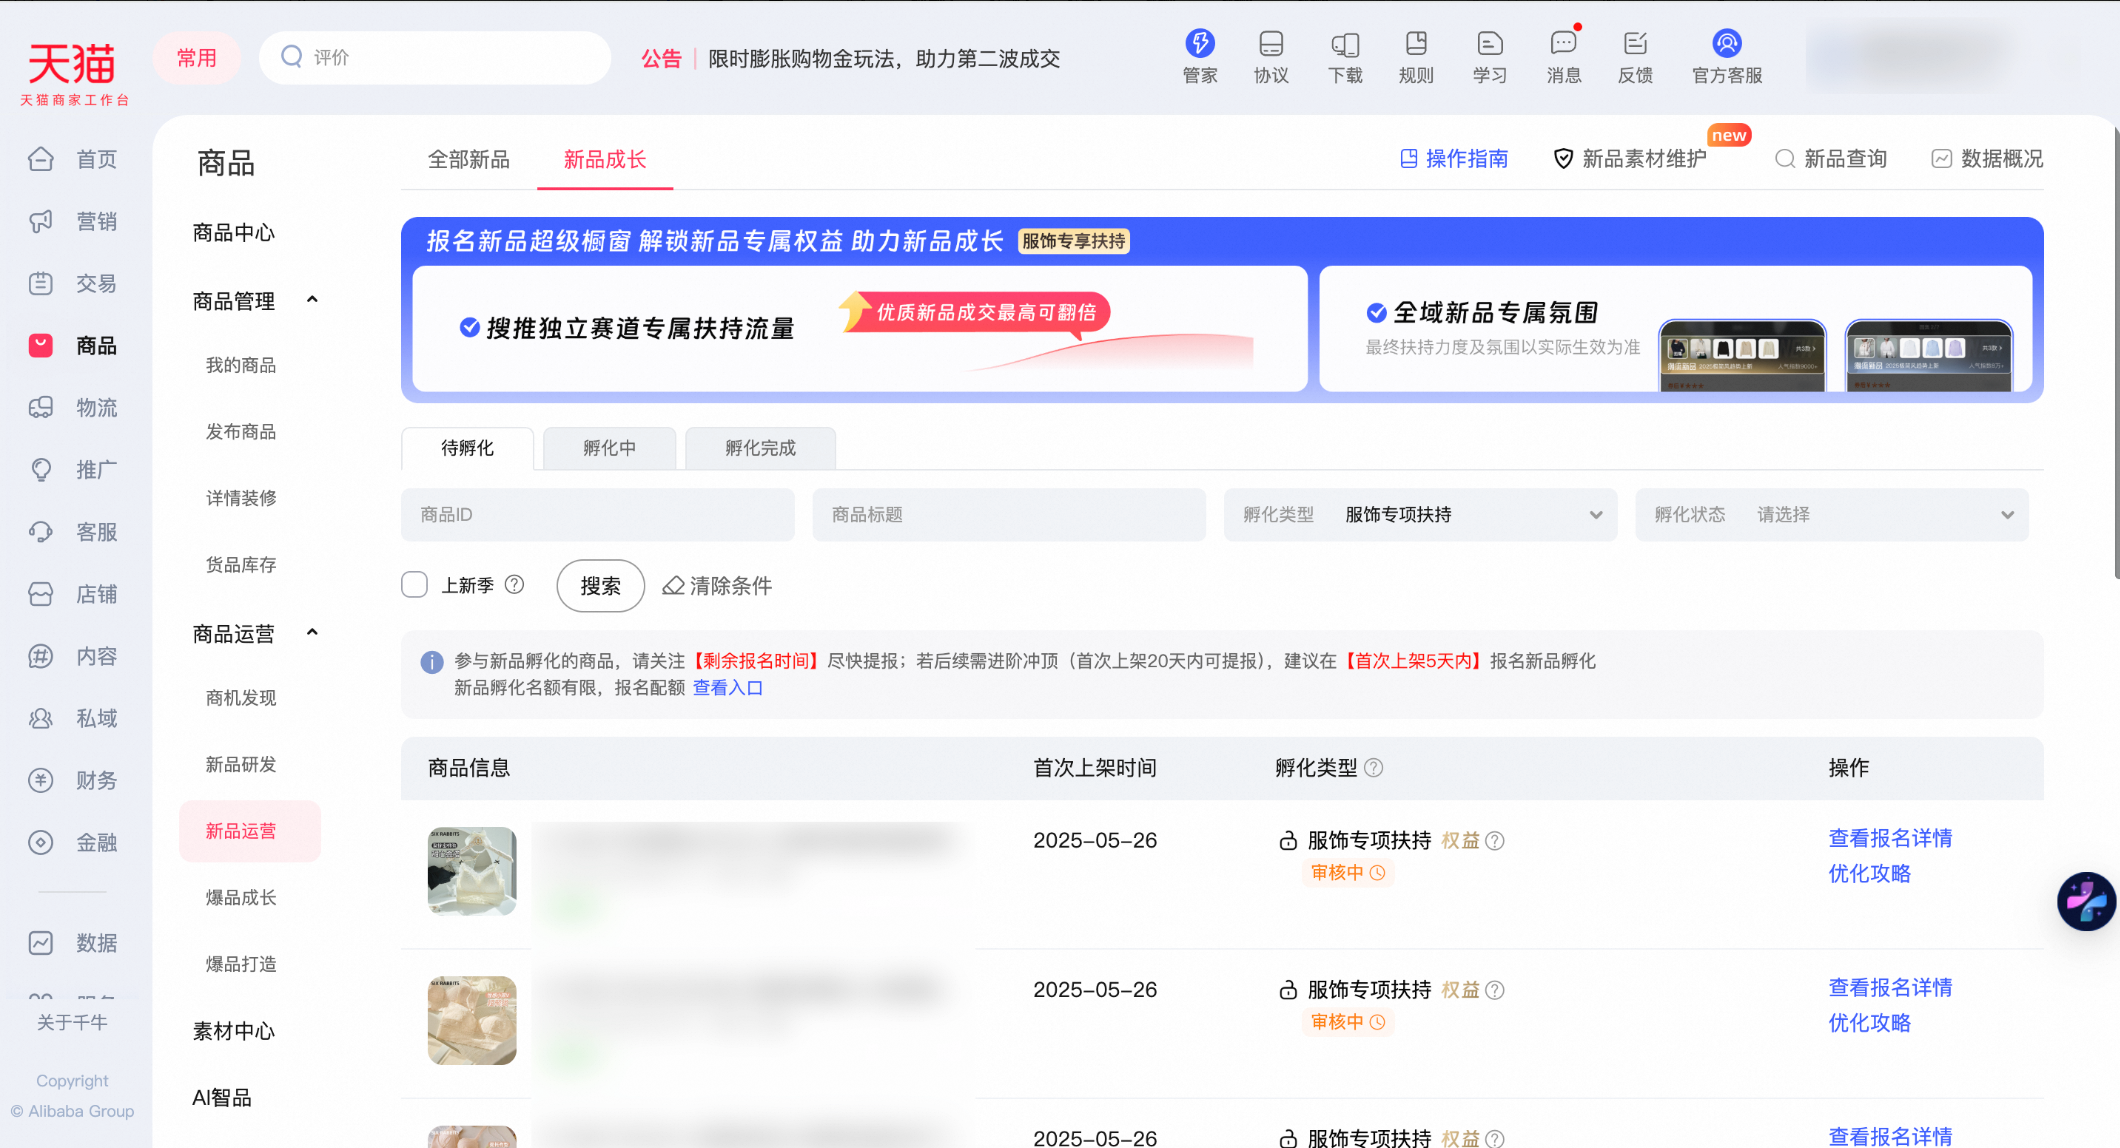The height and width of the screenshot is (1148, 2120).
Task: Click help icon next to 孵化类型 header
Action: coord(1374,768)
